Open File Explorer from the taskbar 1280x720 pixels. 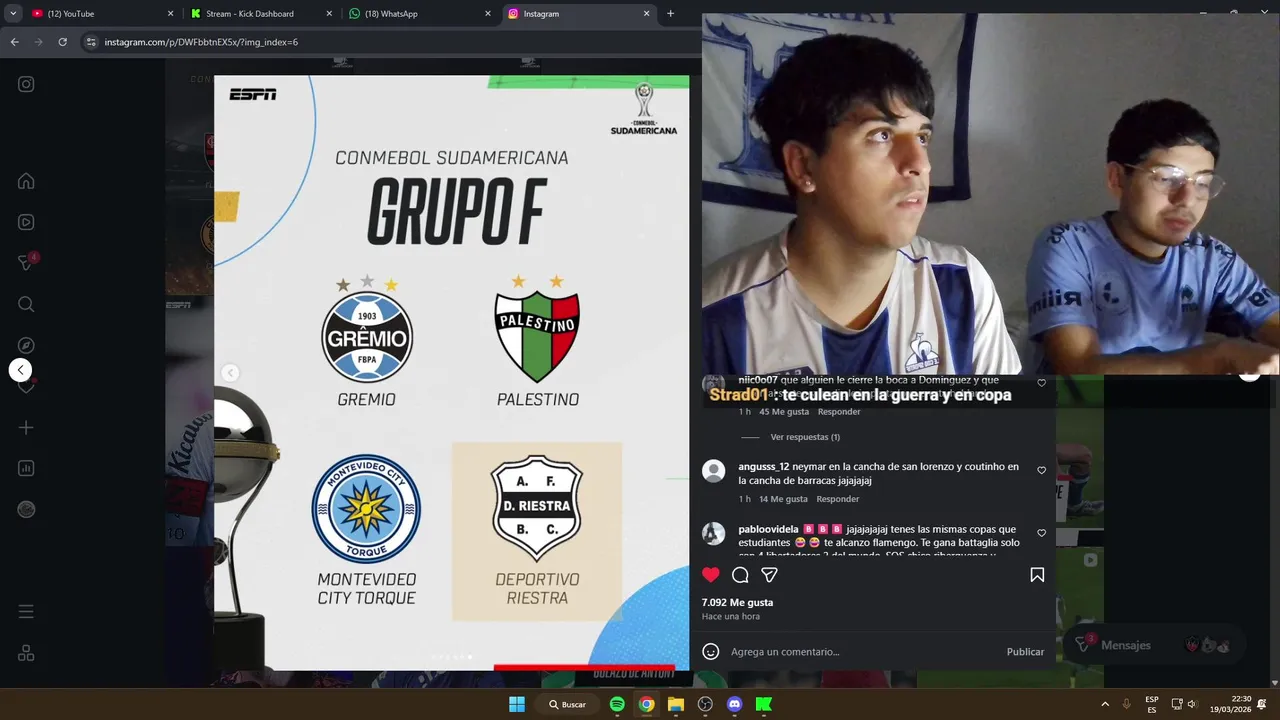click(676, 704)
